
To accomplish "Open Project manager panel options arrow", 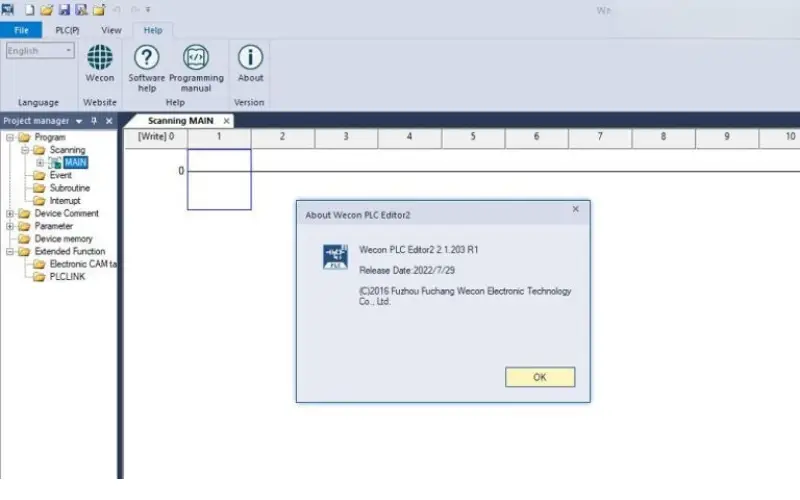I will 79,121.
